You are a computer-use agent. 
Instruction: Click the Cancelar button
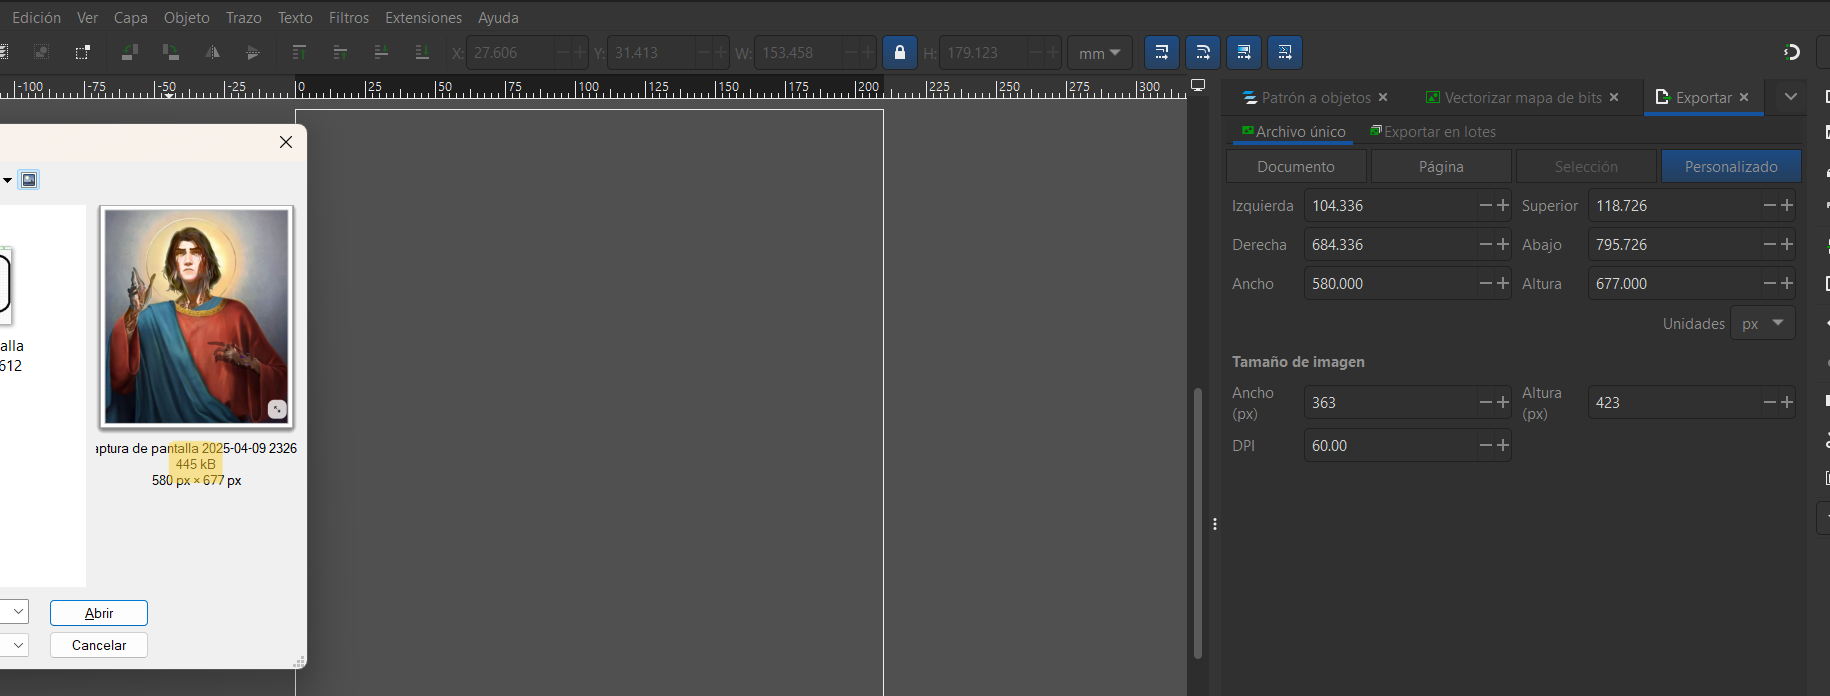pos(99,645)
